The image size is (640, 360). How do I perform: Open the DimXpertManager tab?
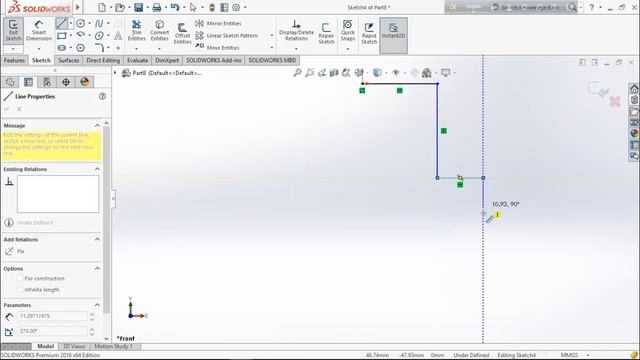point(66,82)
